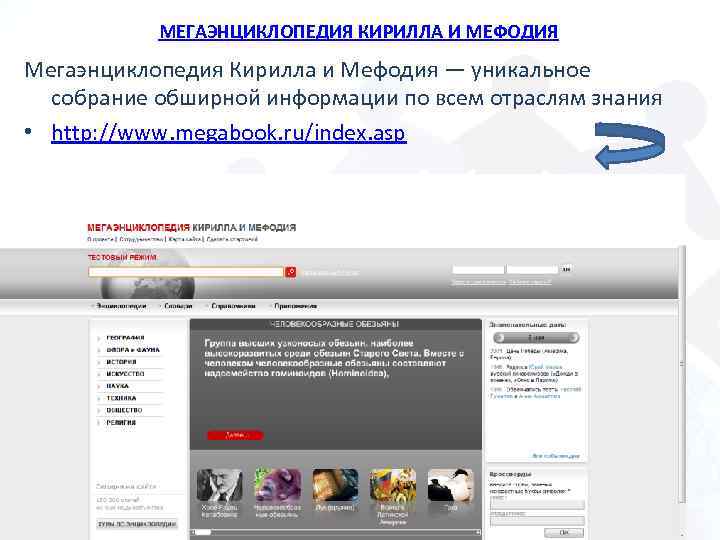Select the ОБЩЕСТВО category

pos(124,410)
